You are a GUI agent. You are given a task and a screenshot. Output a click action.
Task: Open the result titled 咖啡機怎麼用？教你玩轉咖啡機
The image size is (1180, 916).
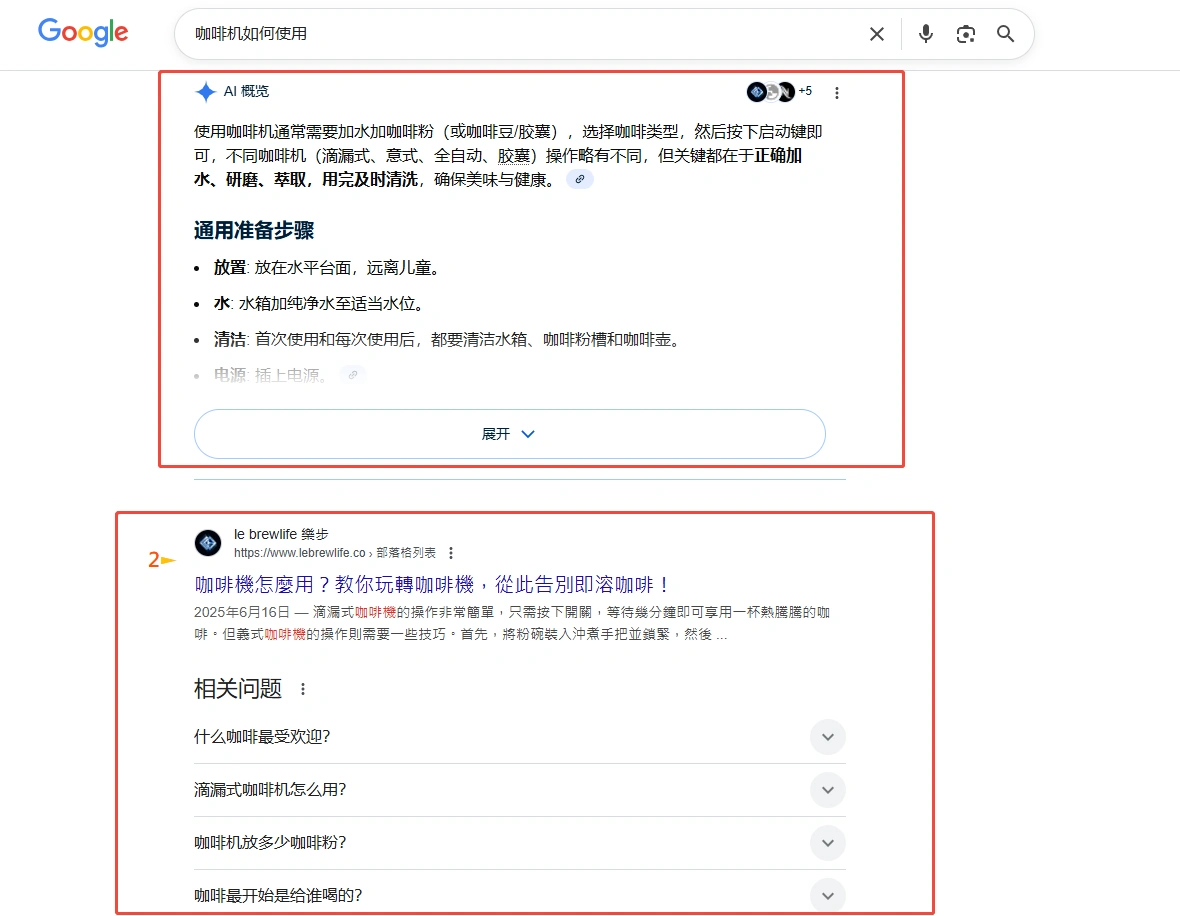(432, 585)
